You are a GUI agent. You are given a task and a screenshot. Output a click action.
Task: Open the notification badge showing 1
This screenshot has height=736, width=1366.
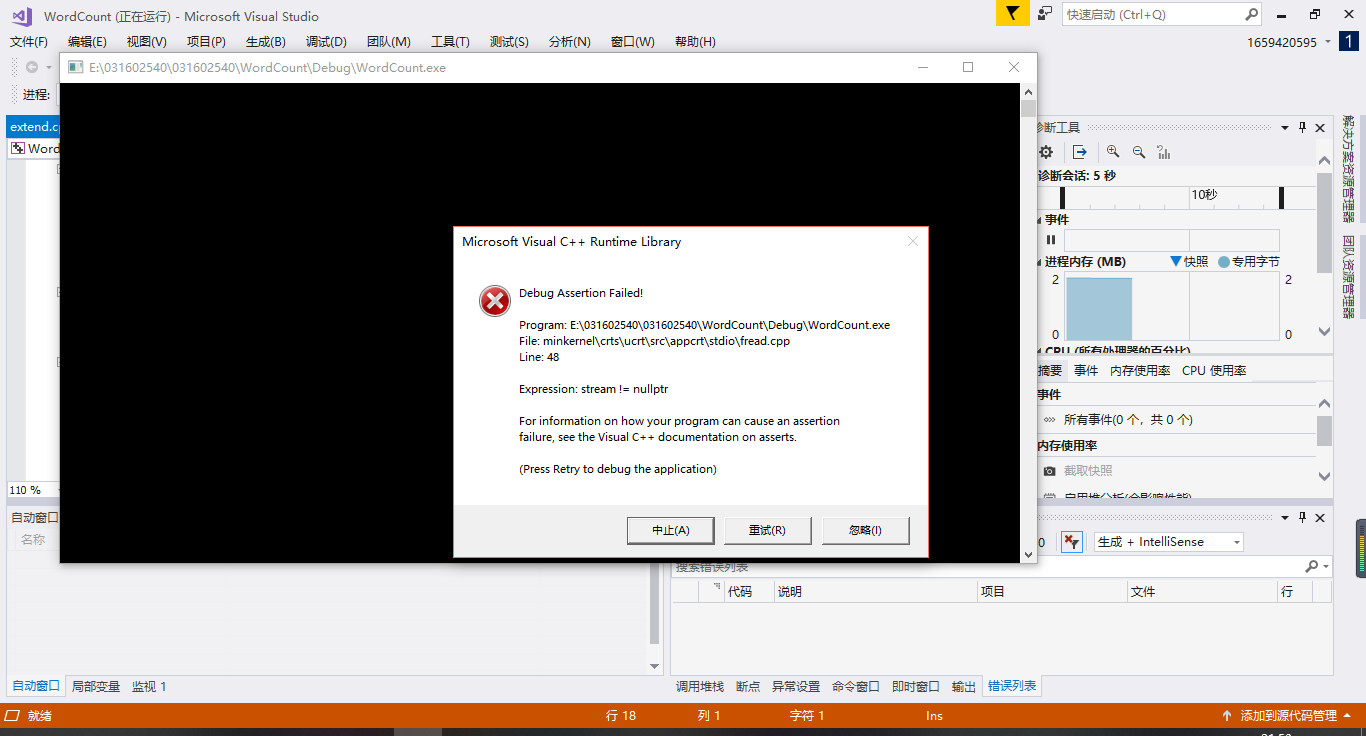click(x=1348, y=41)
